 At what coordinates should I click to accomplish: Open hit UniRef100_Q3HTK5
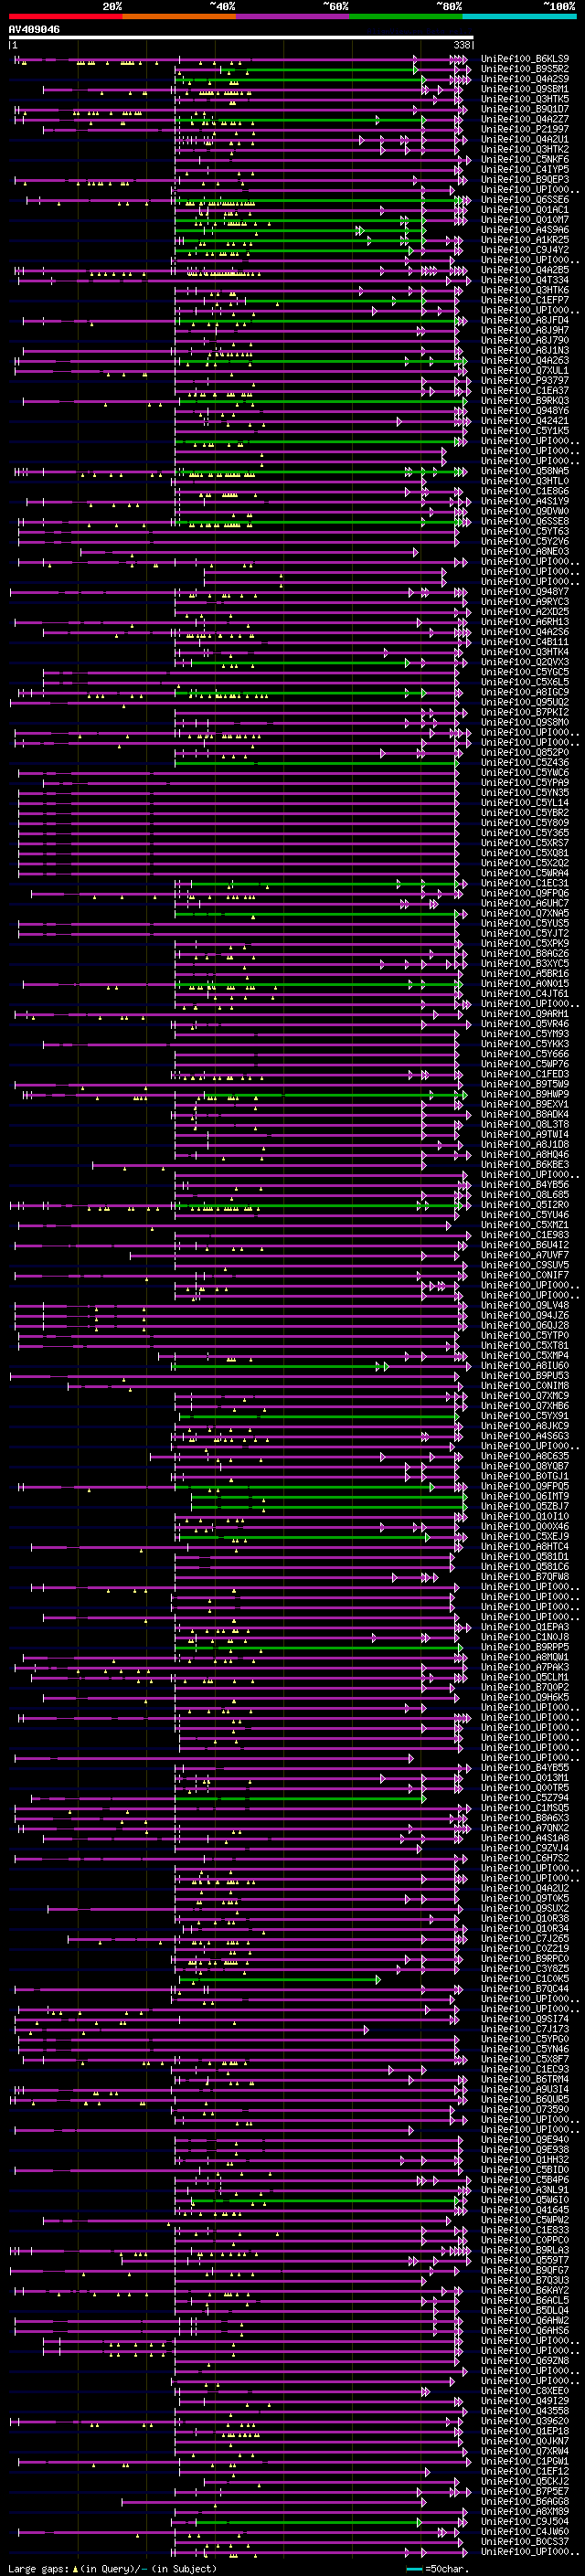(525, 99)
